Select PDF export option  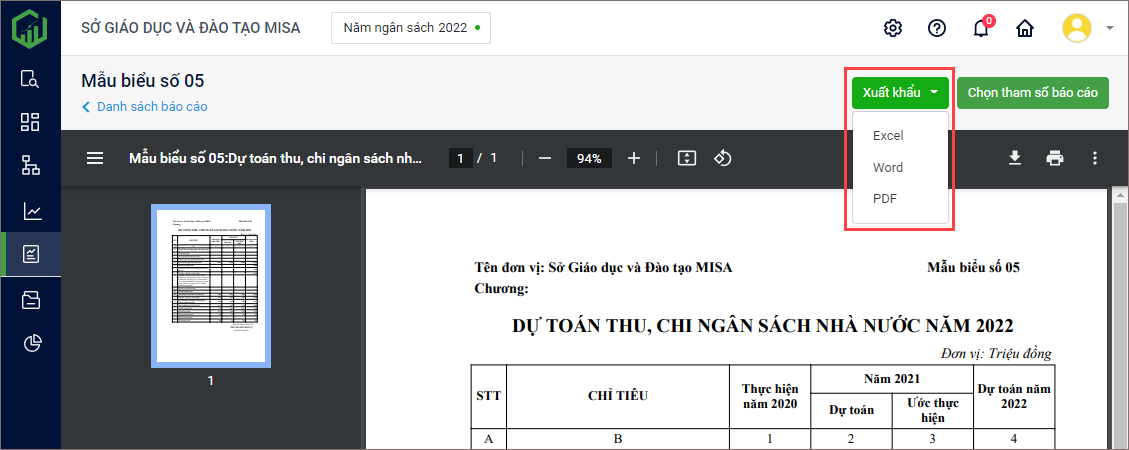pyautogui.click(x=885, y=199)
